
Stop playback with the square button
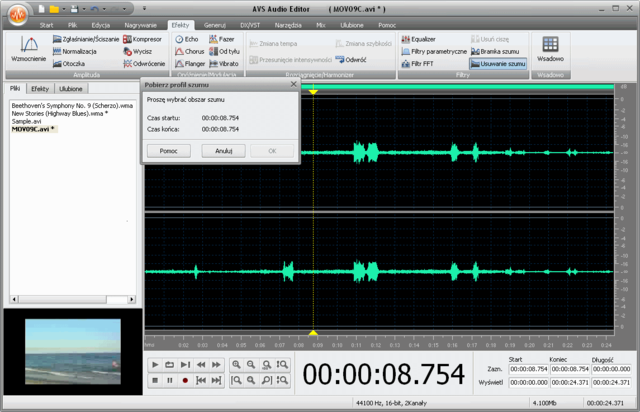point(155,380)
